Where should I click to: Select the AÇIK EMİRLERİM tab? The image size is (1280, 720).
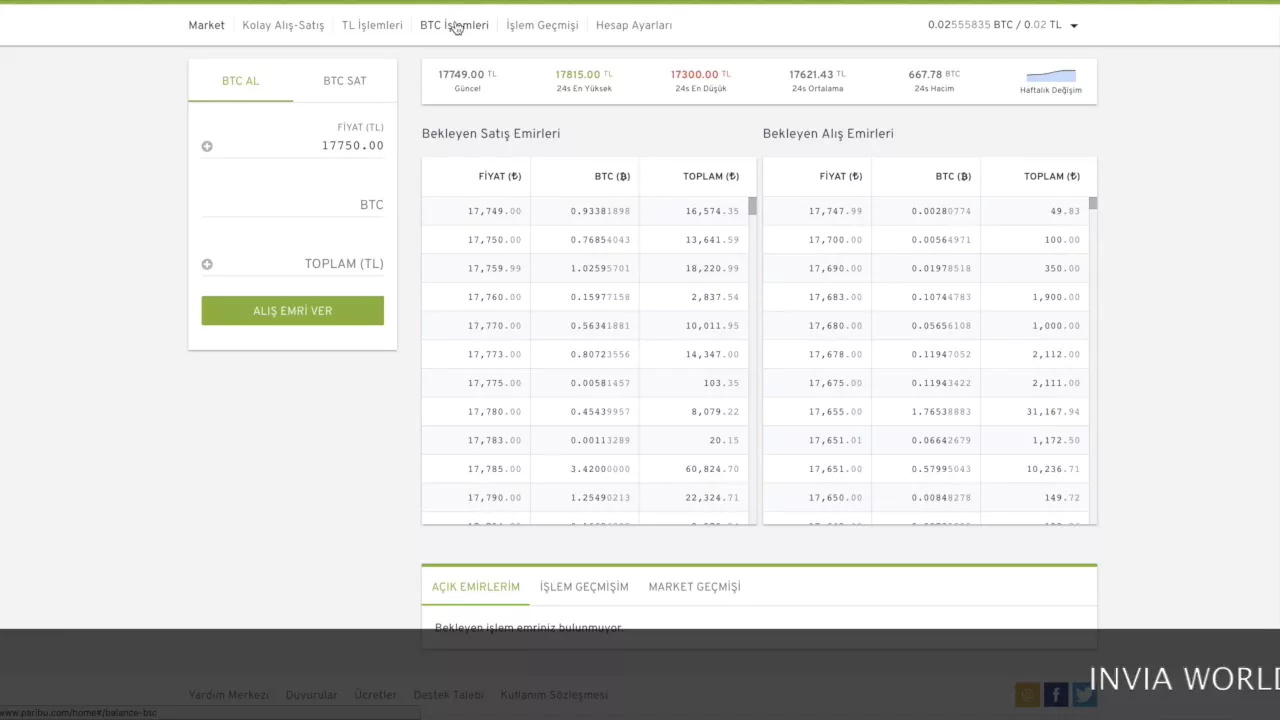(476, 587)
